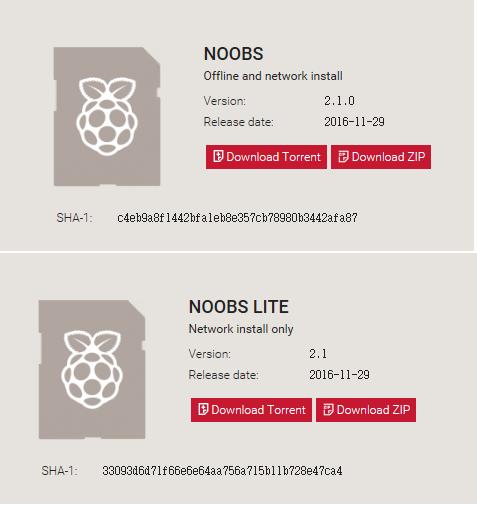477x505 pixels.
Task: Select the NOOBS SHA-1 hash starting with c4eb9a
Action: (x=237, y=218)
